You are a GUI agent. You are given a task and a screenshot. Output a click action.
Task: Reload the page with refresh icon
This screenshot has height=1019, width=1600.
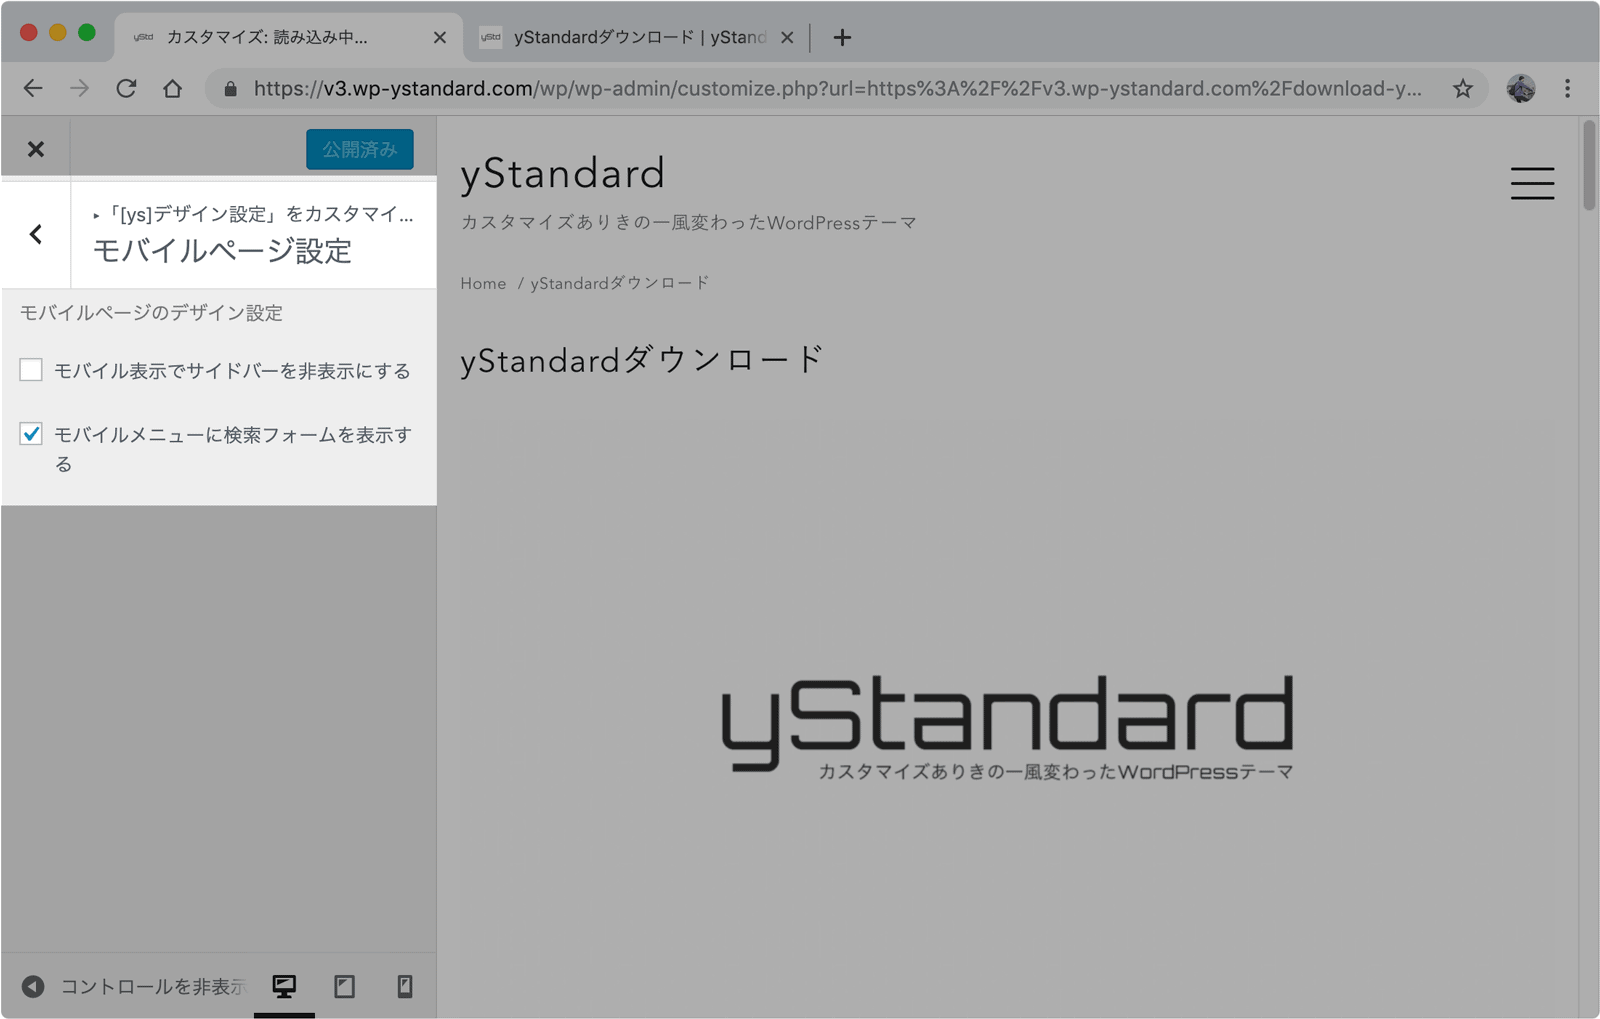(x=126, y=89)
